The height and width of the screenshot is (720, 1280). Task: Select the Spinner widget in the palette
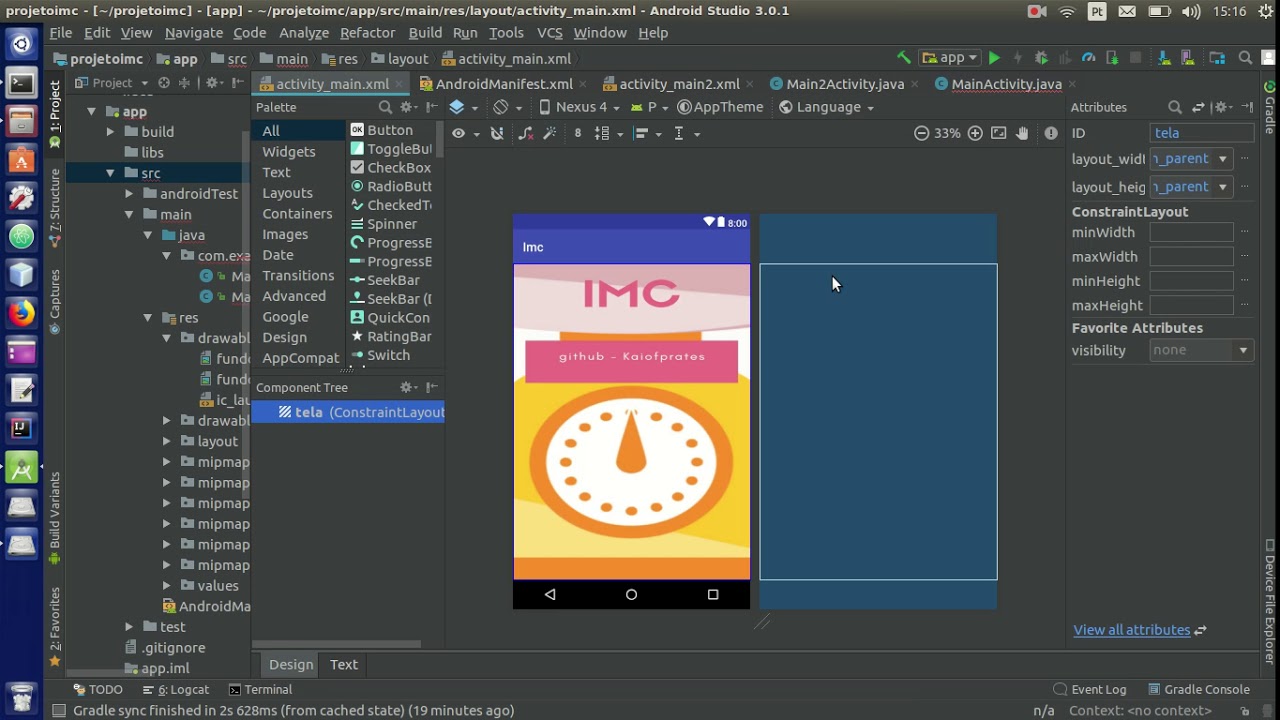coord(391,224)
